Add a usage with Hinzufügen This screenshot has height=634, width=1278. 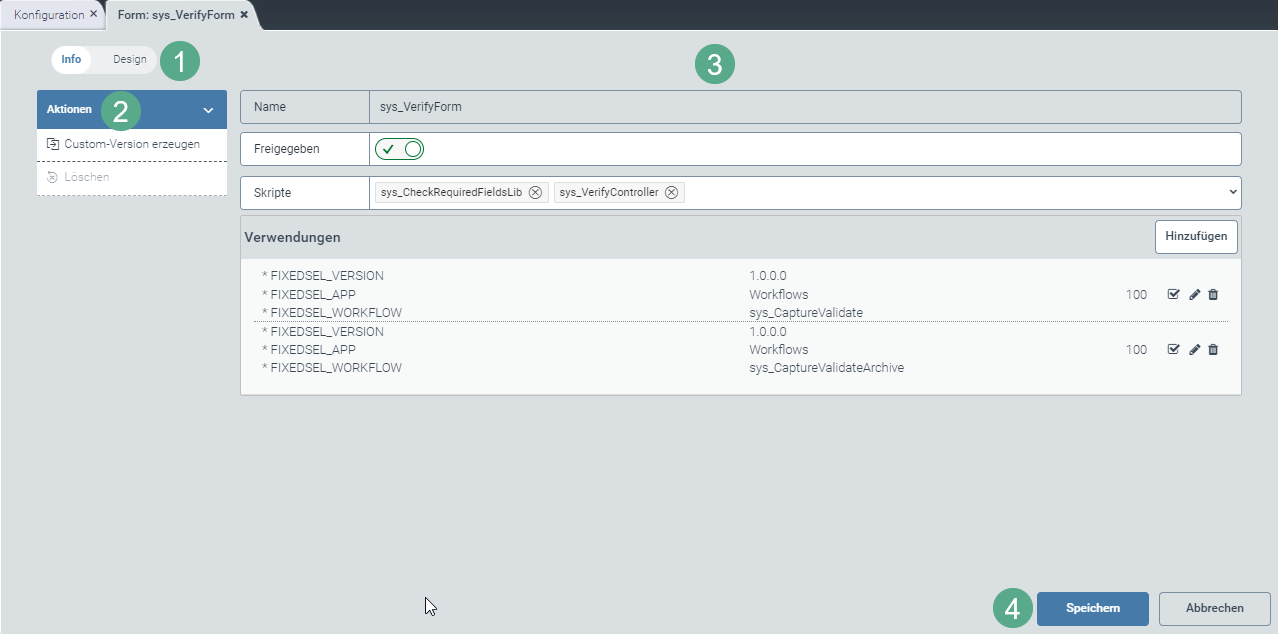[1196, 237]
